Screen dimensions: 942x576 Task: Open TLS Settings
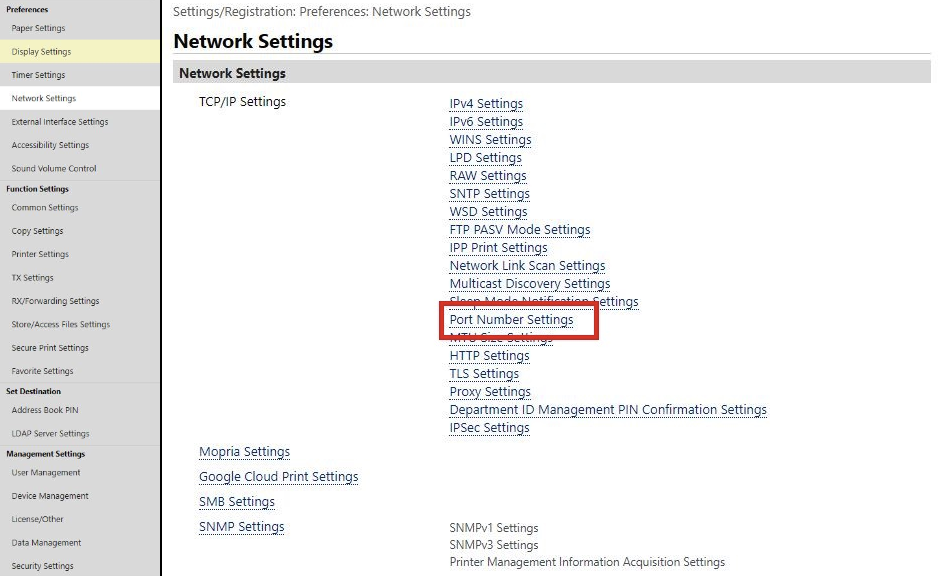point(484,374)
